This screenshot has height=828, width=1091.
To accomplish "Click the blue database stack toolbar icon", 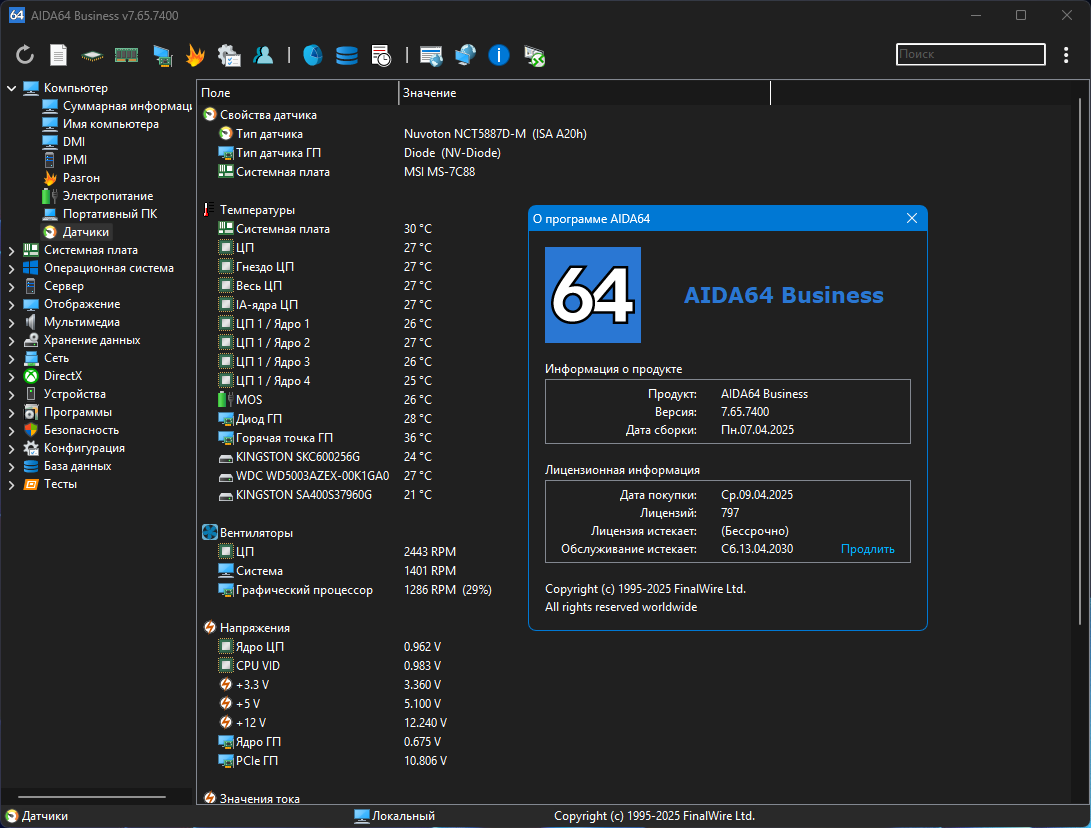I will [347, 55].
